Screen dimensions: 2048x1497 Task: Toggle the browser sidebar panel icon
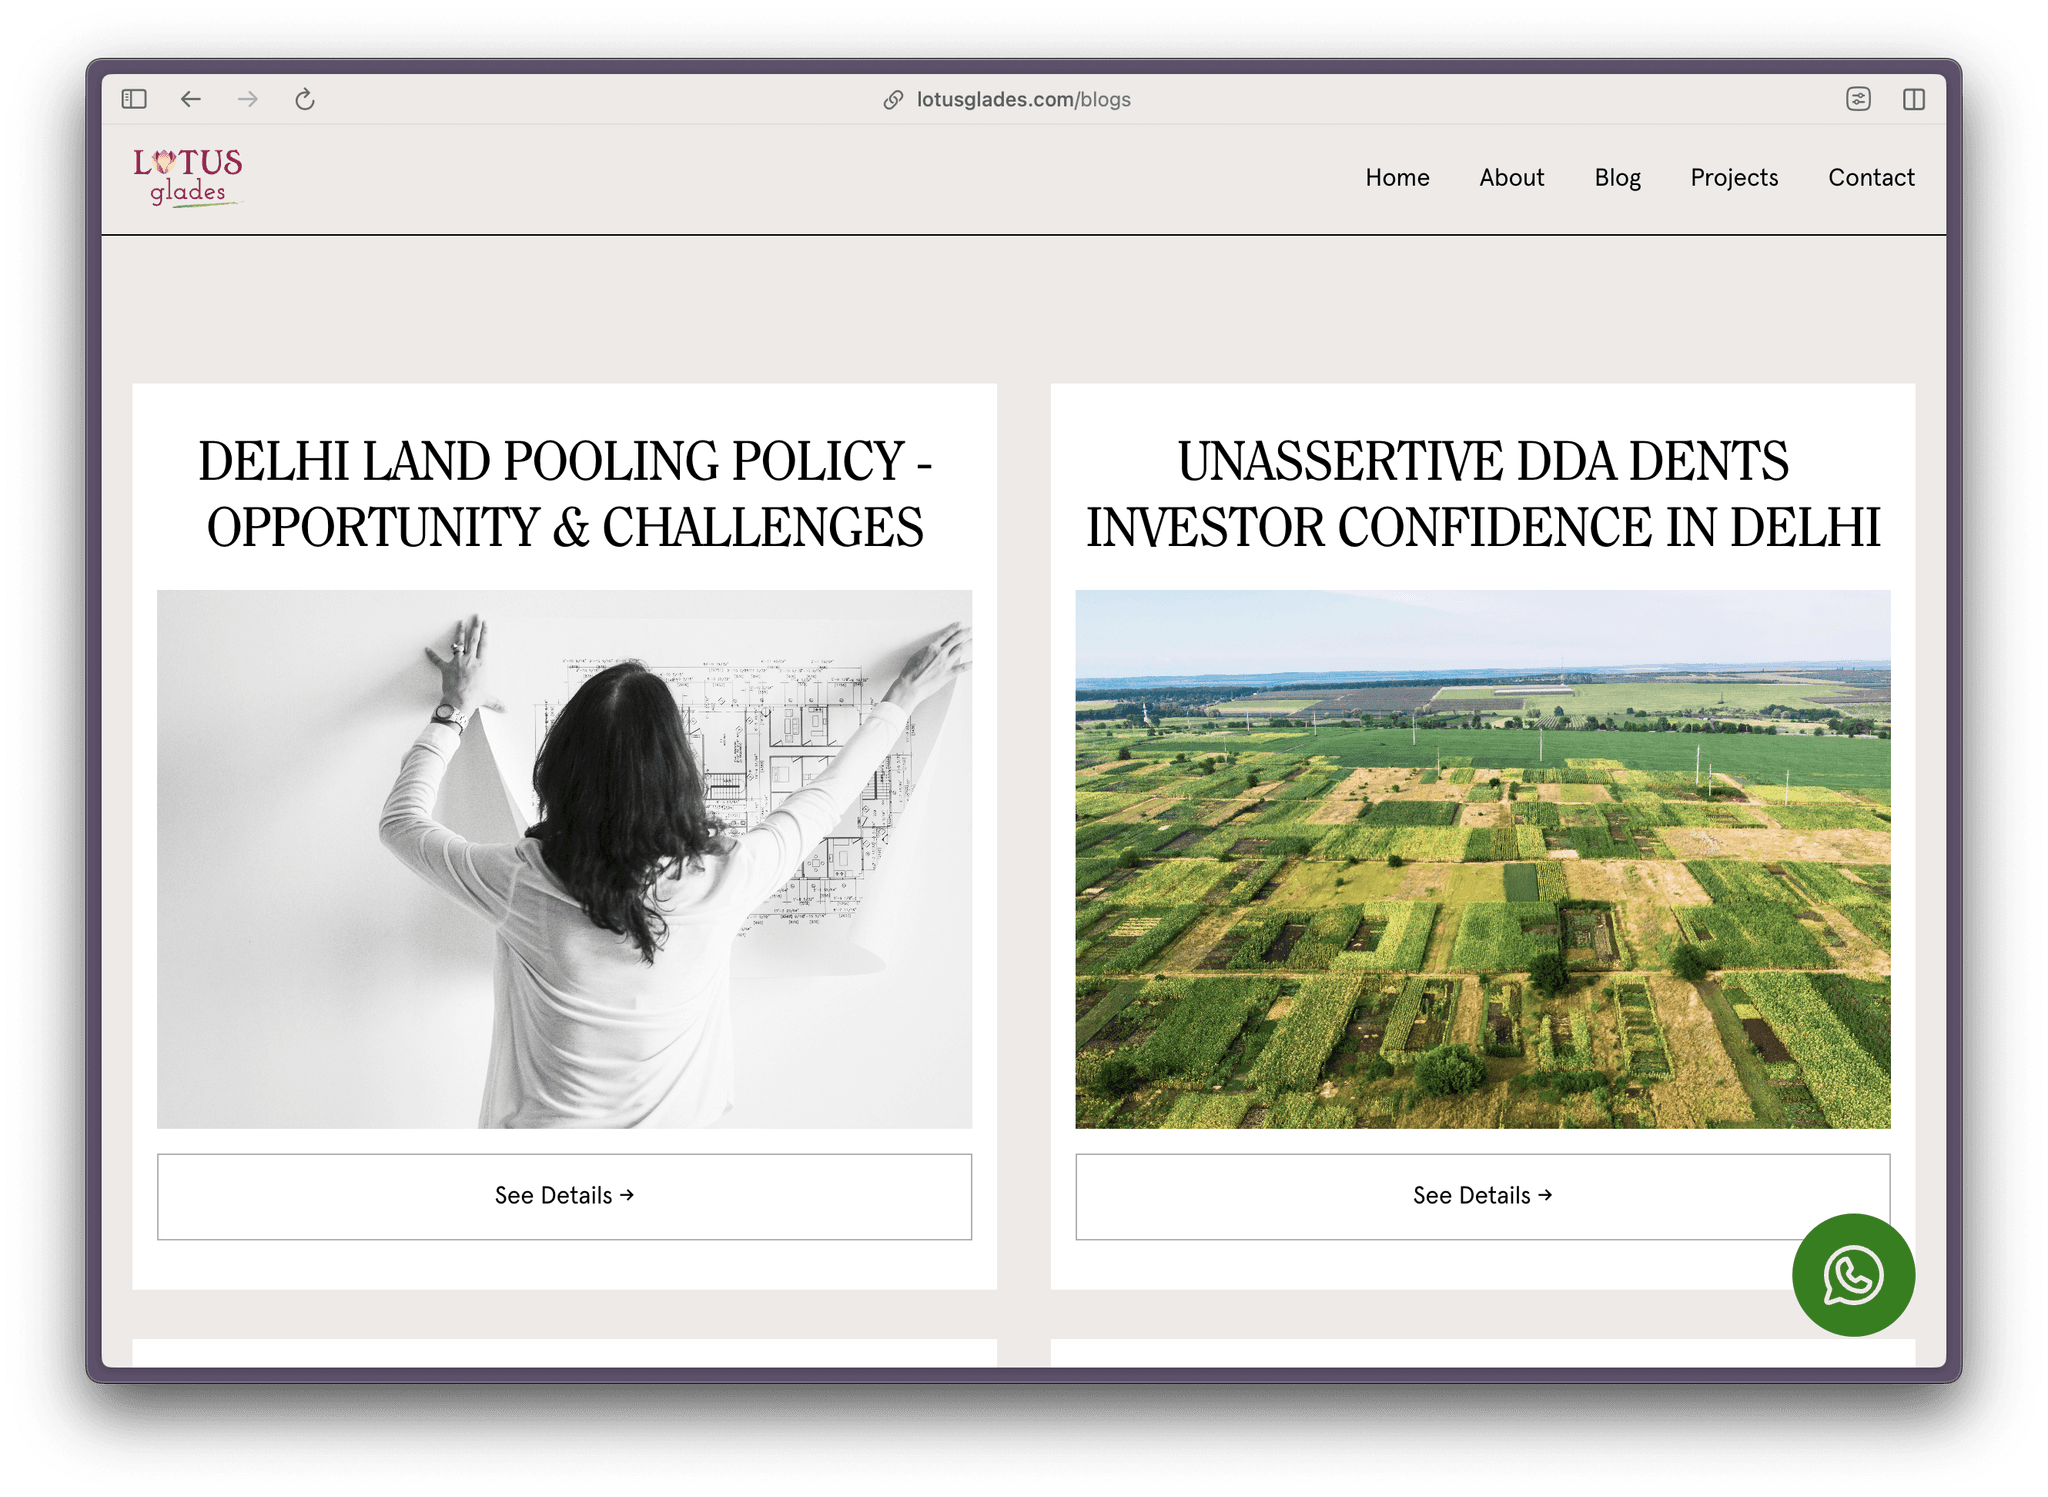pos(134,99)
